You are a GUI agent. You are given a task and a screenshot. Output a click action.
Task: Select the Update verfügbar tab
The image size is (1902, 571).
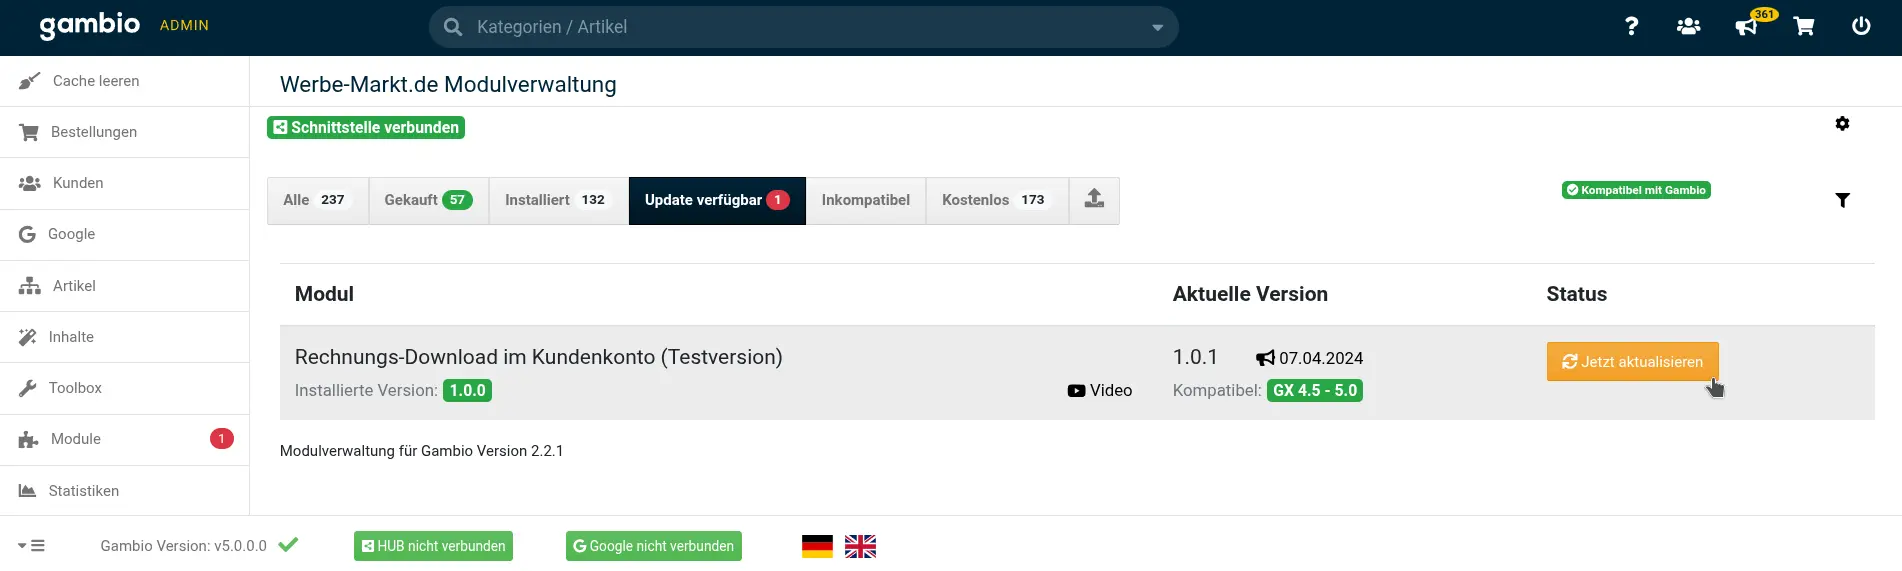click(x=717, y=200)
